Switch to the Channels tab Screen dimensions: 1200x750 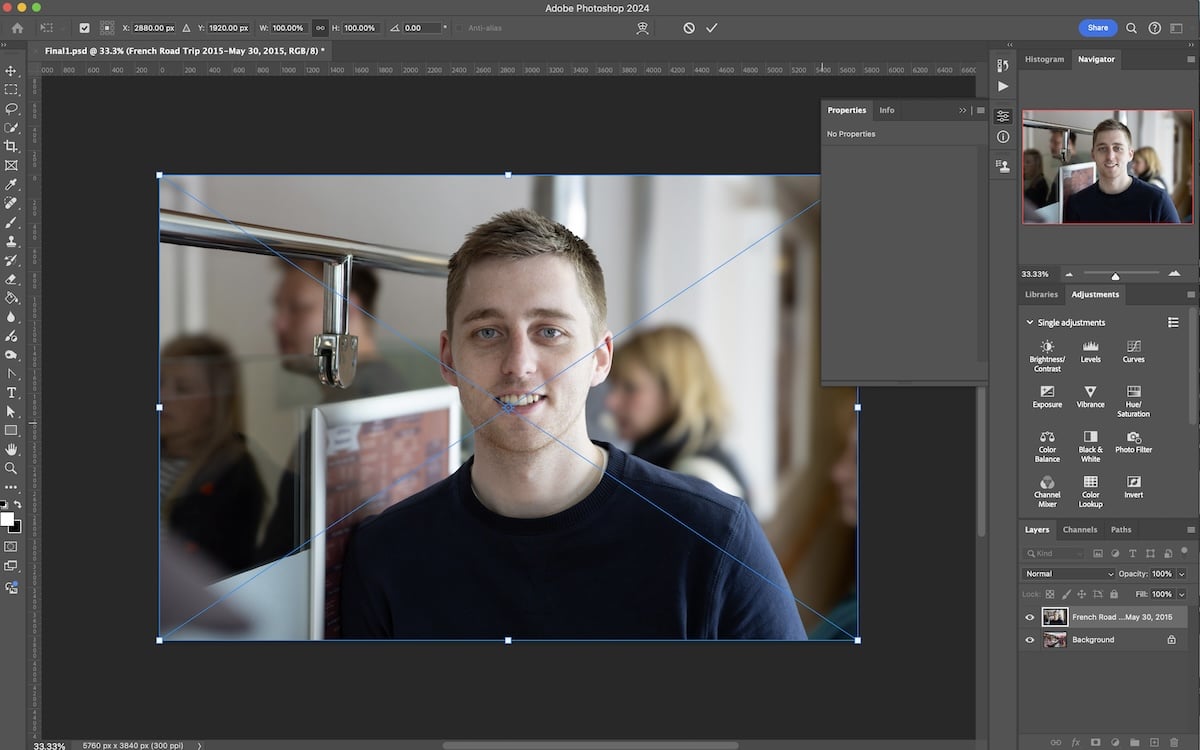(1080, 529)
